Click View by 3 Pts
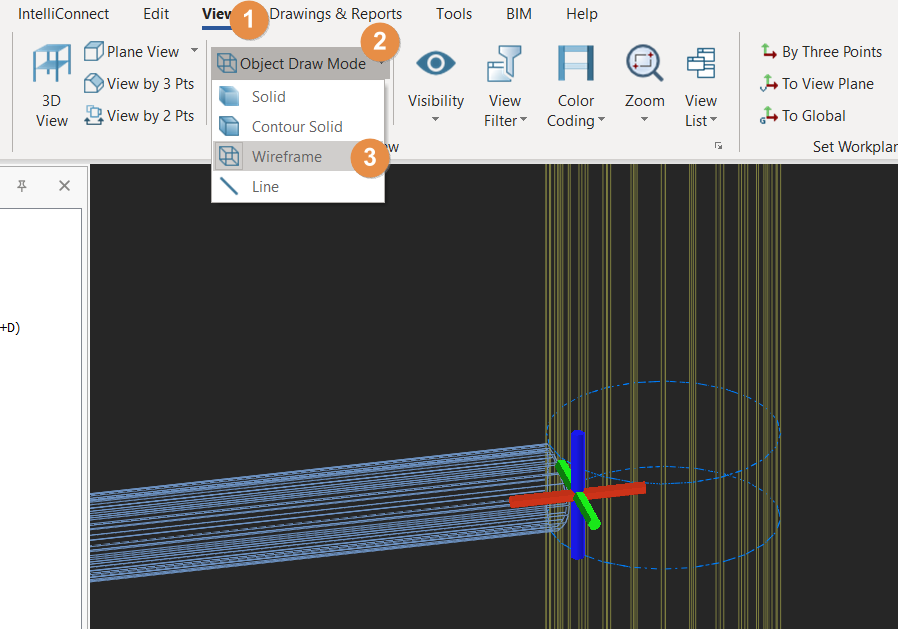Viewport: 898px width, 629px height. coord(139,84)
